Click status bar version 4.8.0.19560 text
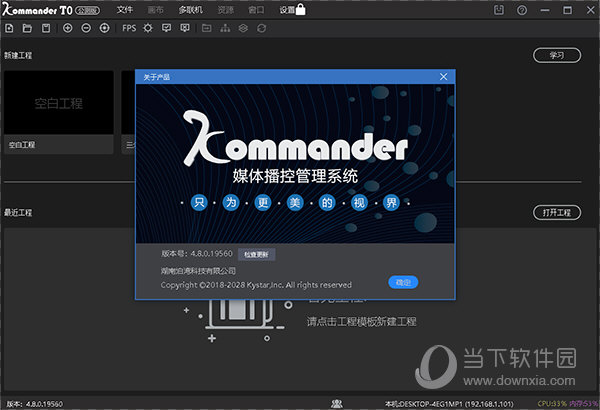Viewport: 600px width, 410px height. pyautogui.click(x=35, y=404)
